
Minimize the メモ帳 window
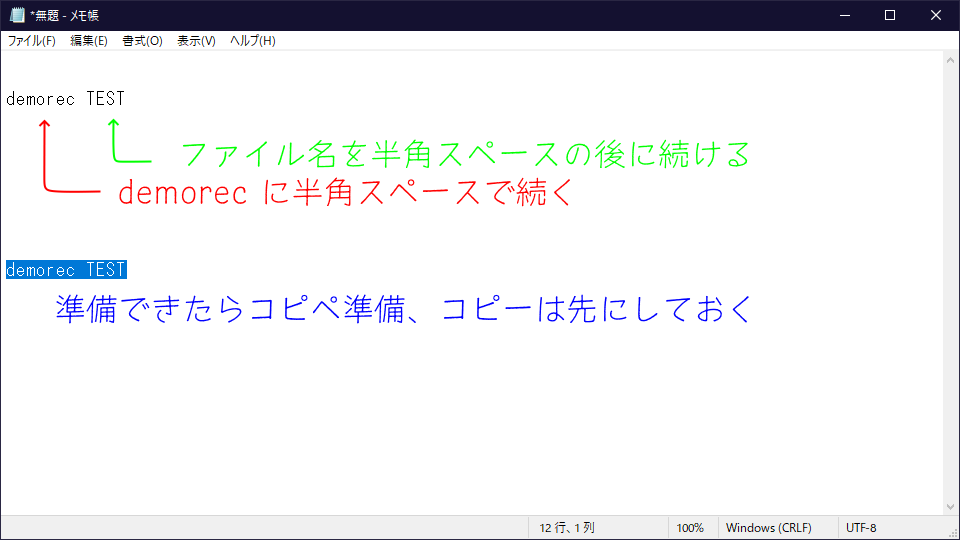846,15
